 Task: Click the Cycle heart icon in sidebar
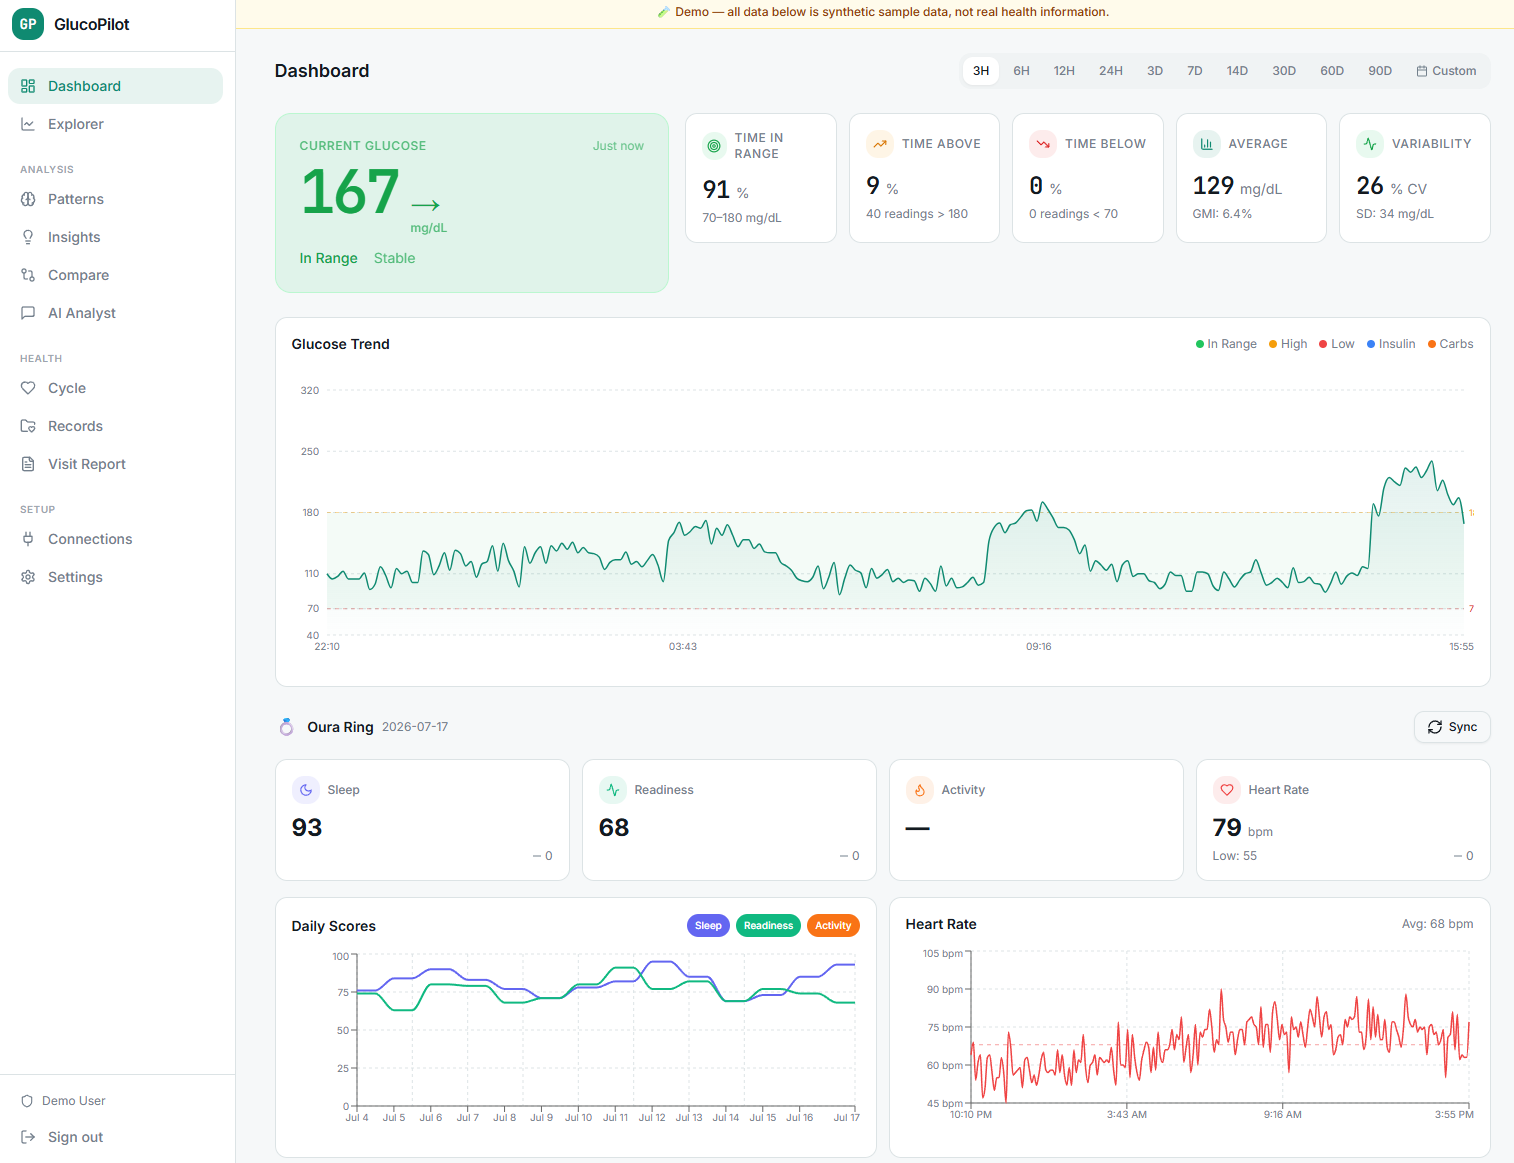[28, 388]
